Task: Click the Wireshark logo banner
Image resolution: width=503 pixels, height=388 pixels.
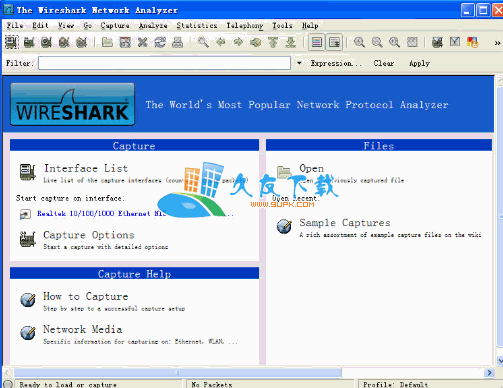Action: [x=73, y=104]
